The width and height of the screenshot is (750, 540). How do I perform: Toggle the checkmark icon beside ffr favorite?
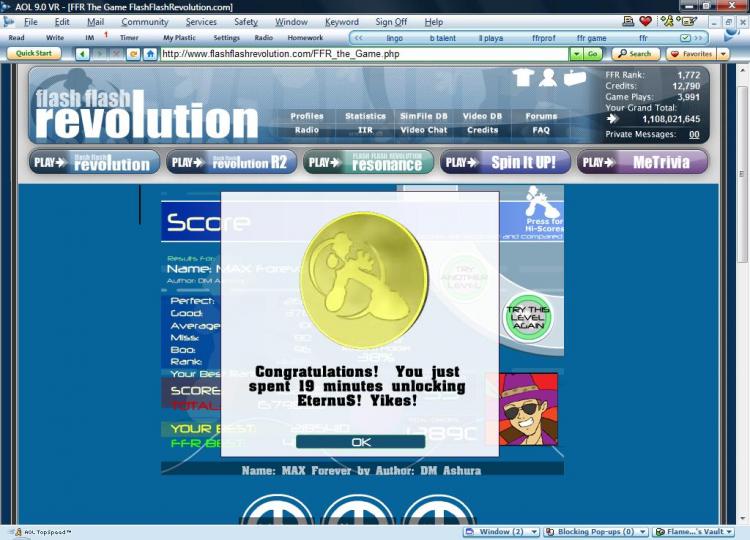coord(685,38)
